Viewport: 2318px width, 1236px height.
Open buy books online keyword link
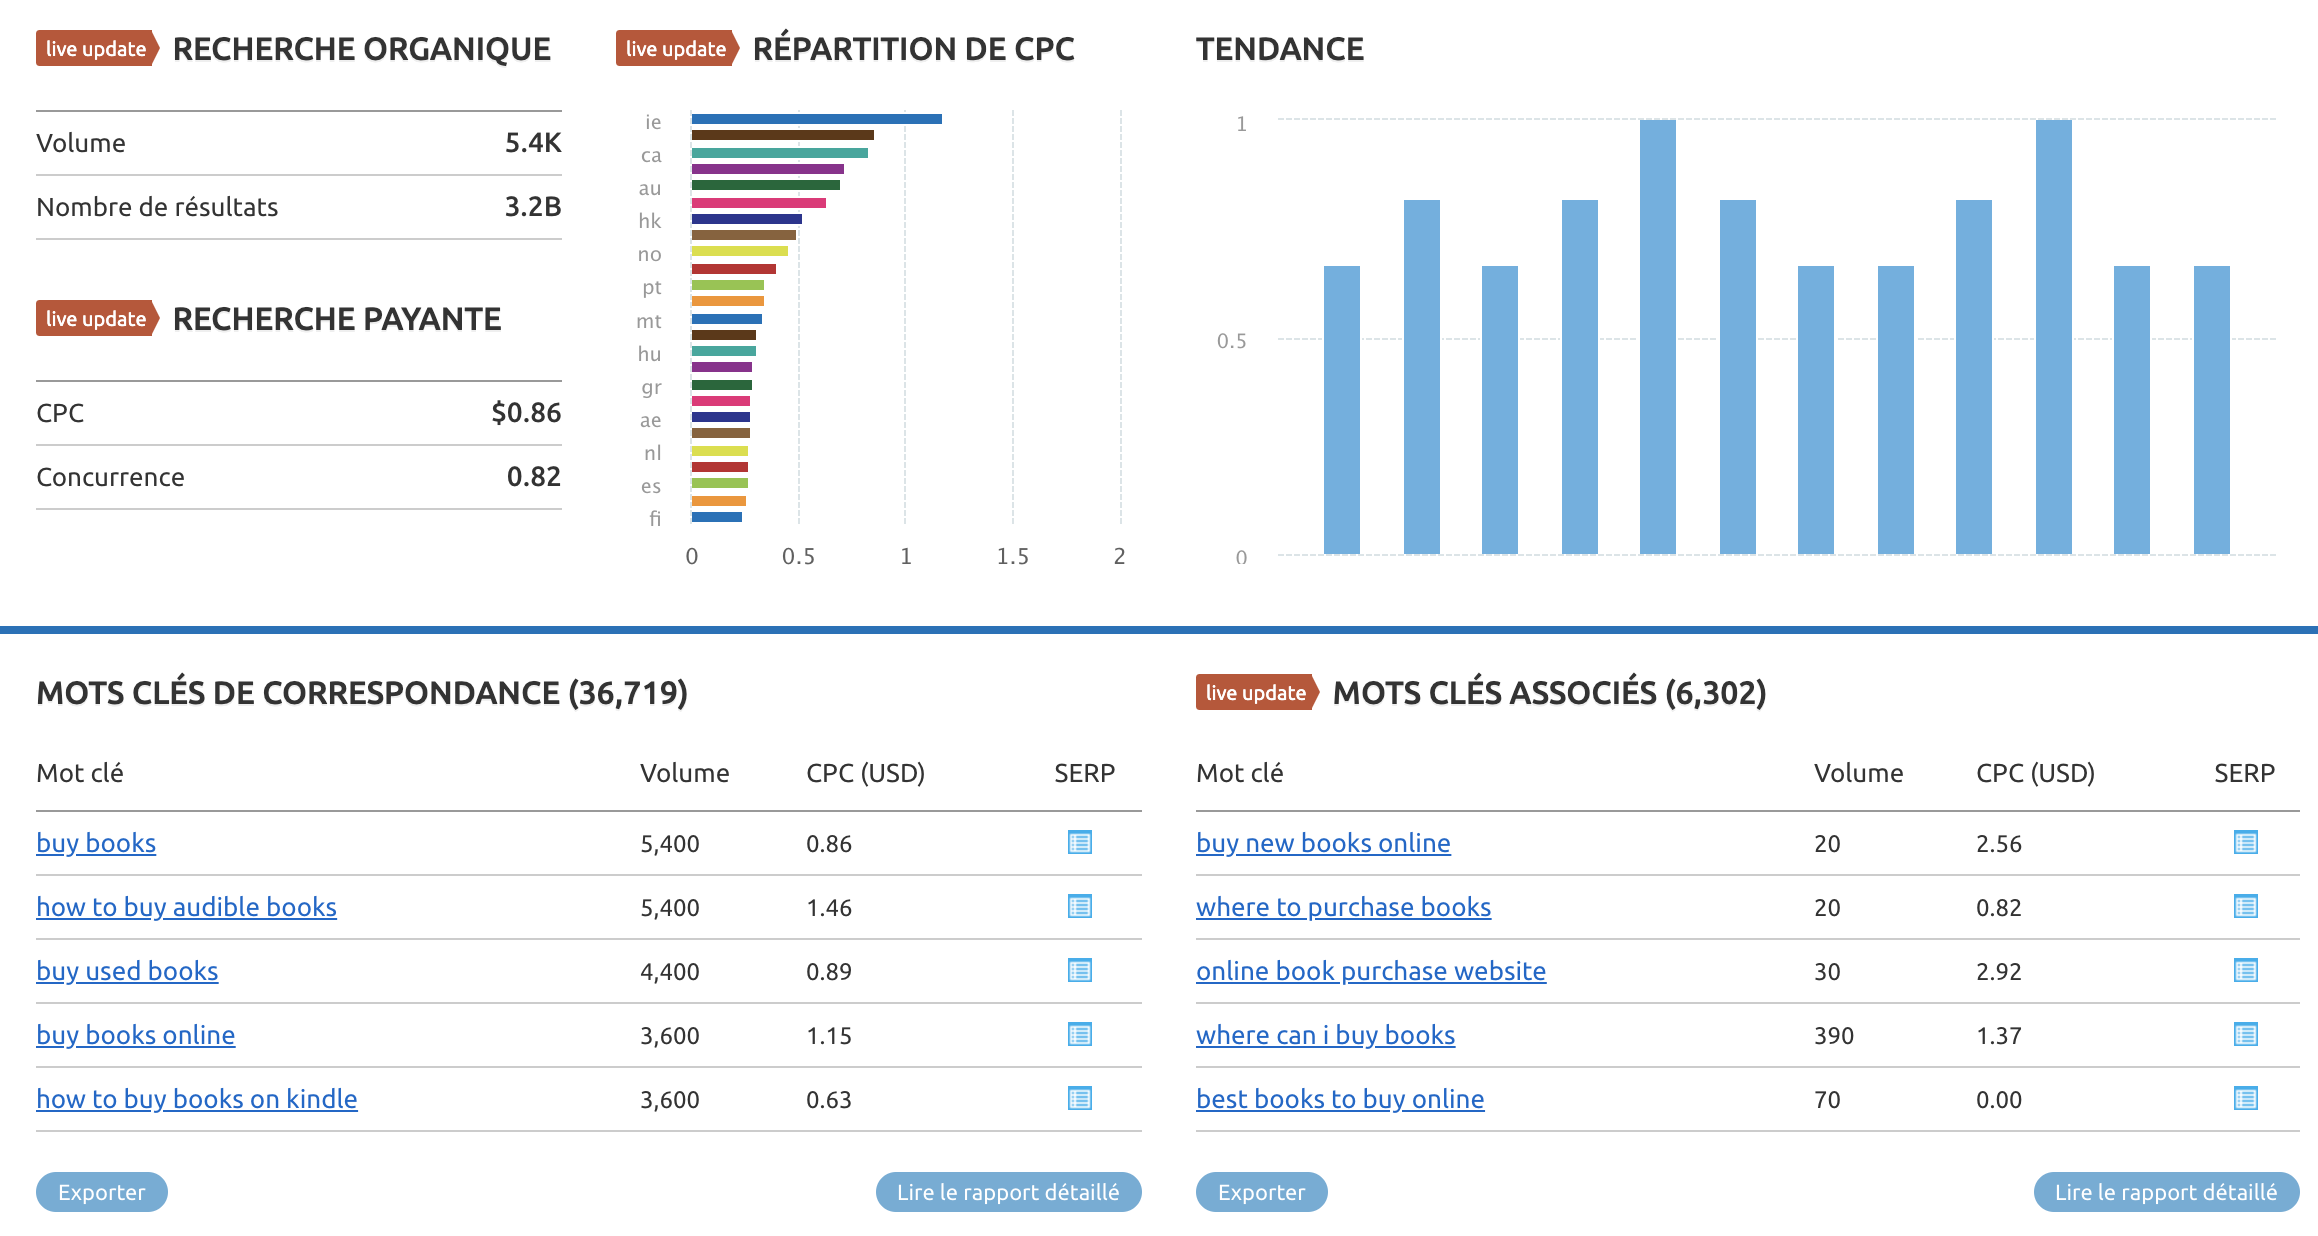tap(135, 1035)
